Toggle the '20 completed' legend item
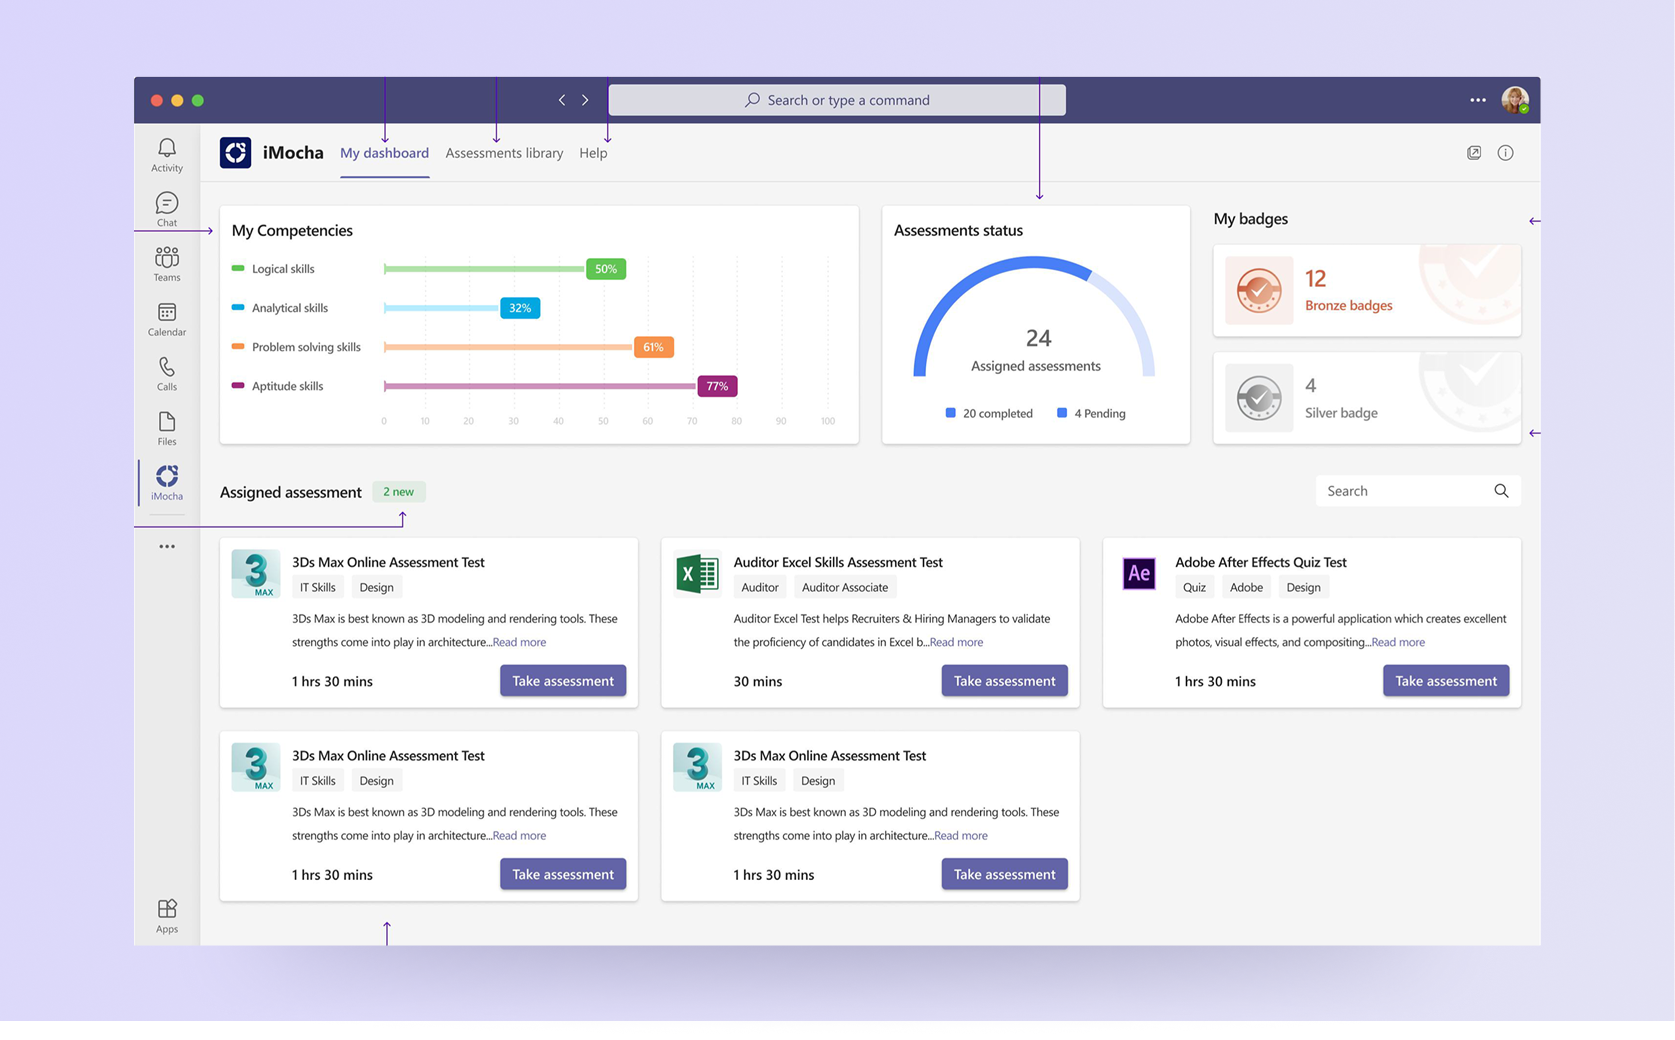This screenshot has height=1040, width=1675. [x=989, y=413]
